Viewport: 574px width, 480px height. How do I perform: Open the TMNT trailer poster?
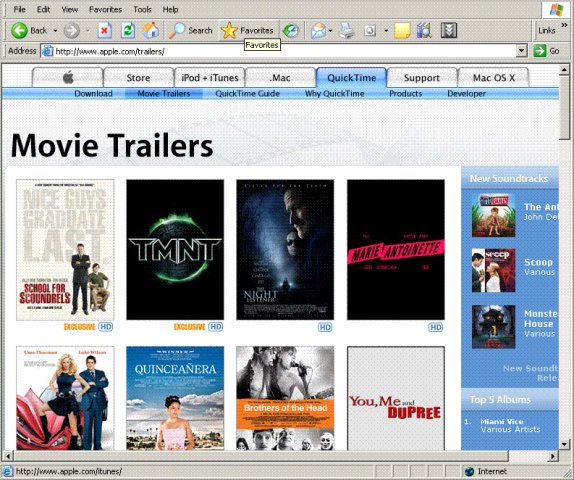(x=175, y=250)
